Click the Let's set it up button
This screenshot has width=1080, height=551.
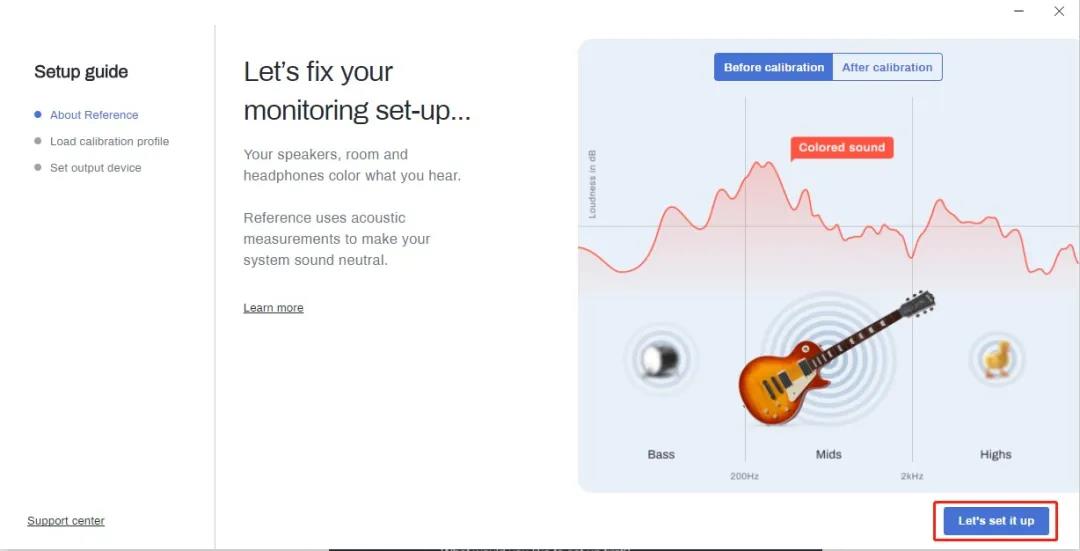pyautogui.click(x=996, y=521)
